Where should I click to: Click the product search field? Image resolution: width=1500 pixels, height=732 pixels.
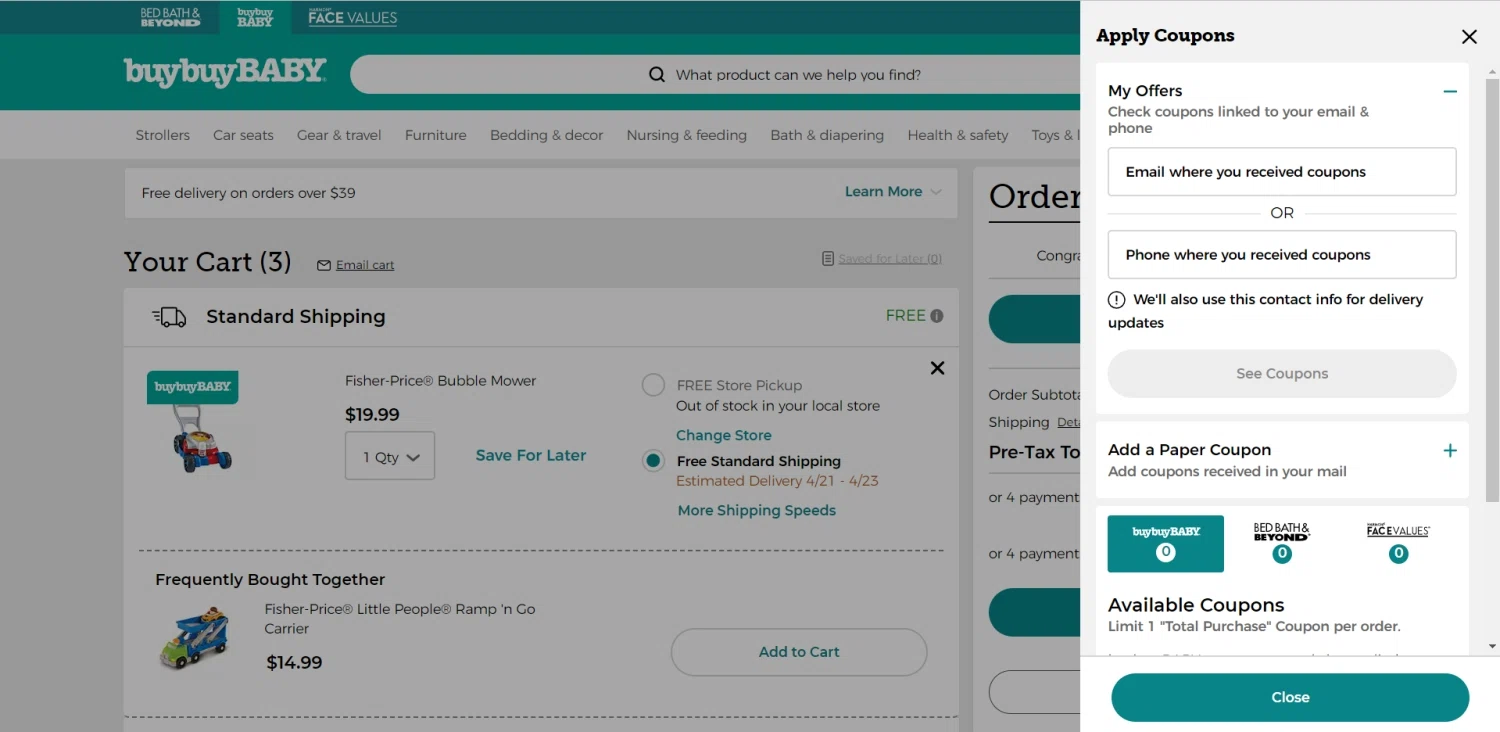[x=715, y=75]
